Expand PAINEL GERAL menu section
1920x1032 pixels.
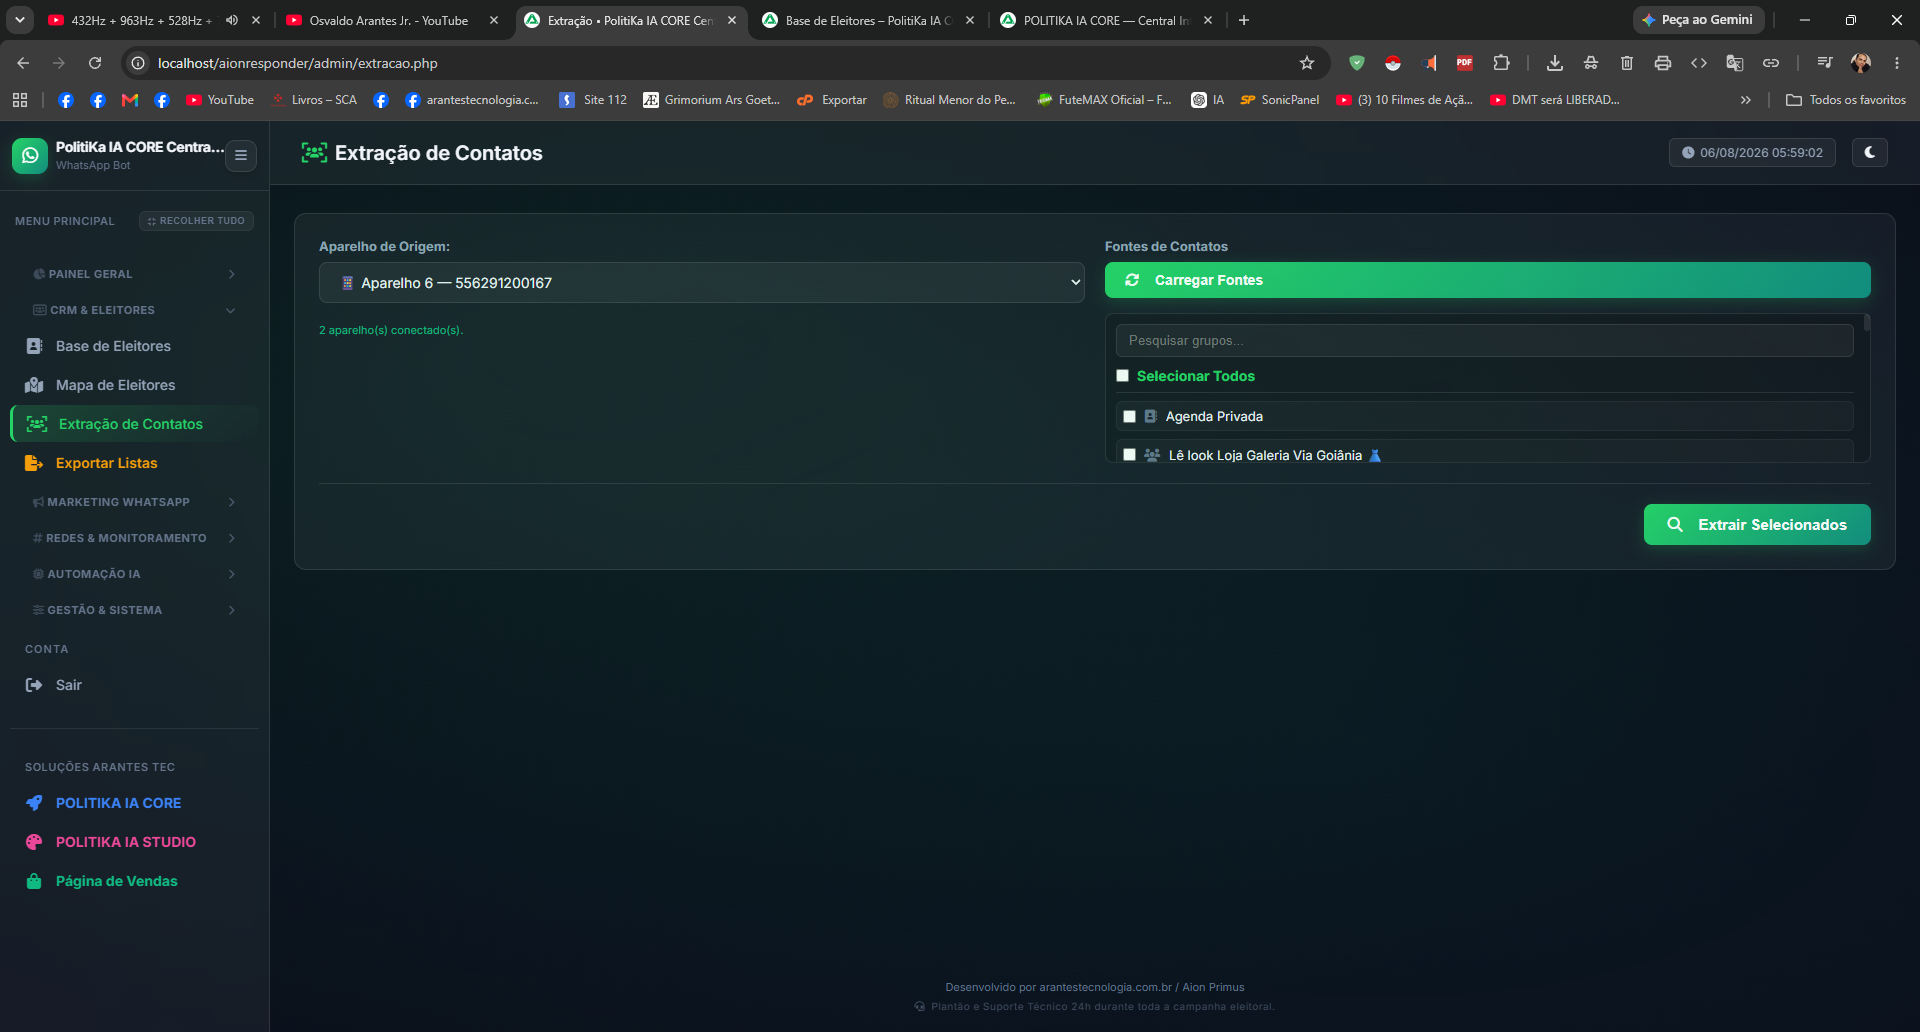click(x=133, y=274)
